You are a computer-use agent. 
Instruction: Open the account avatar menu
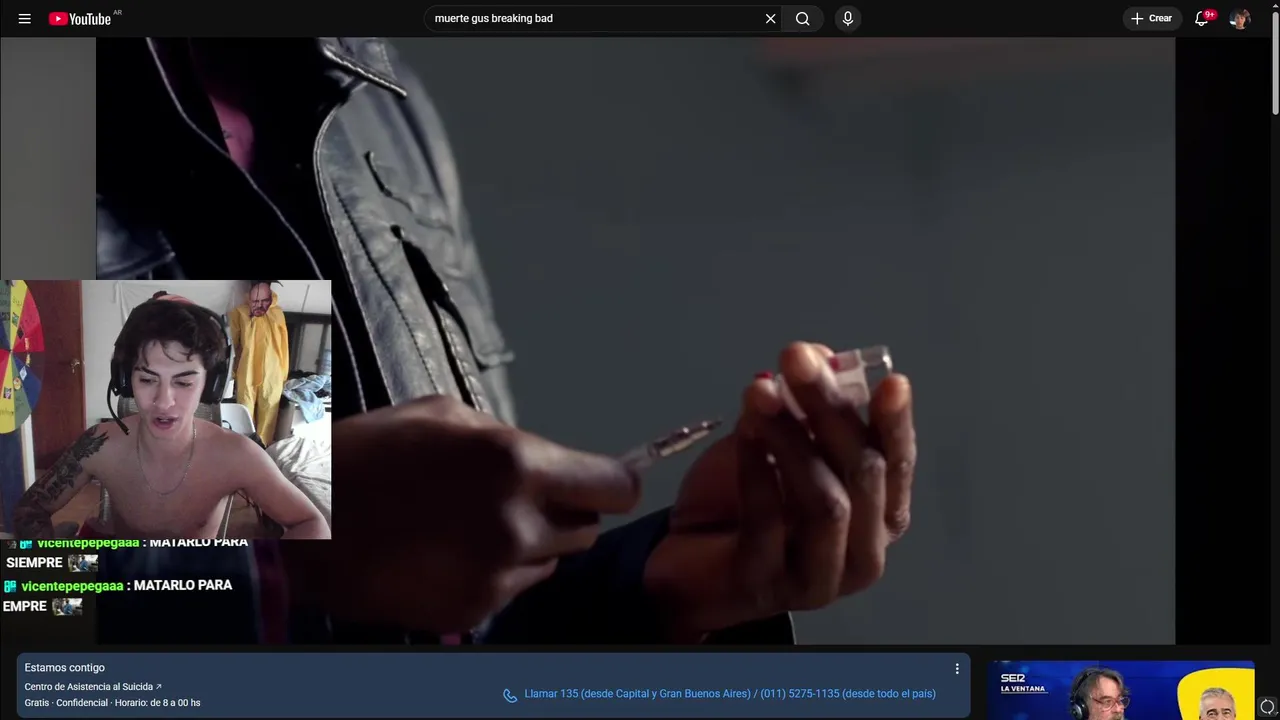coord(1240,19)
